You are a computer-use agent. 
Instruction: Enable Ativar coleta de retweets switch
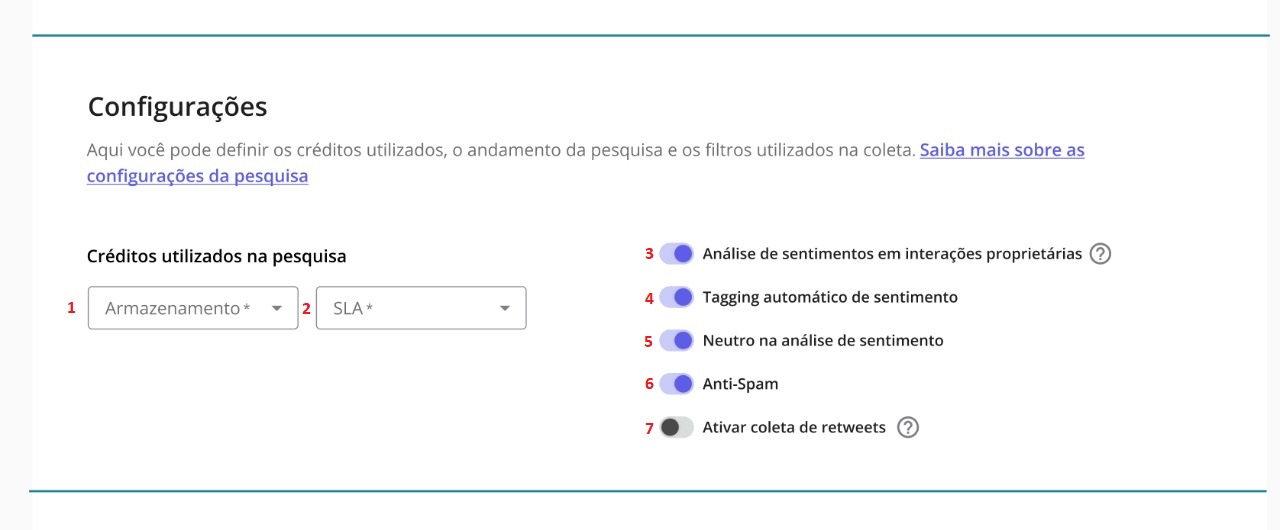point(677,428)
